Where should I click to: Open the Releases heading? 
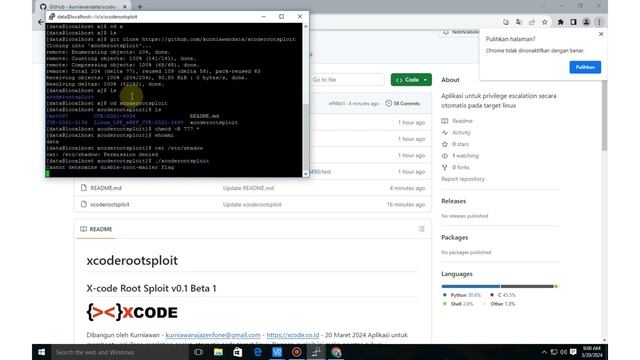[x=453, y=201]
